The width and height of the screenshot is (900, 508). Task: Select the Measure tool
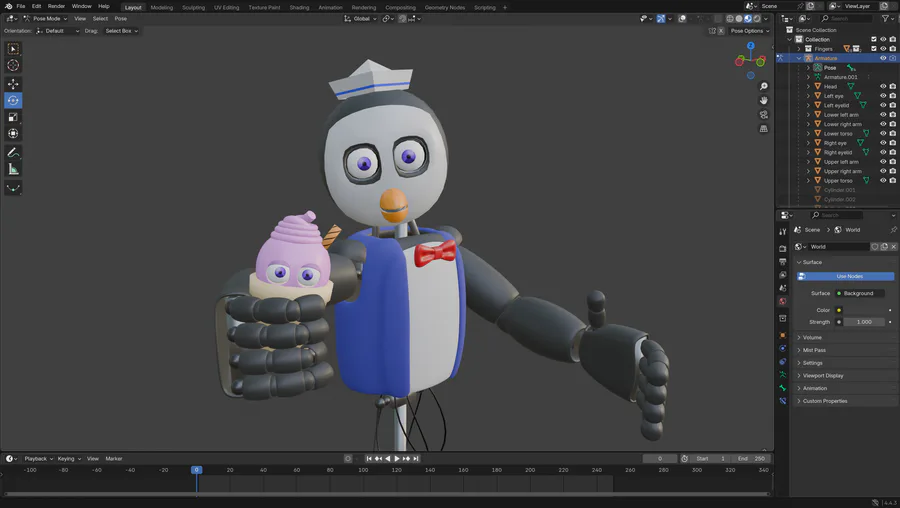point(13,169)
